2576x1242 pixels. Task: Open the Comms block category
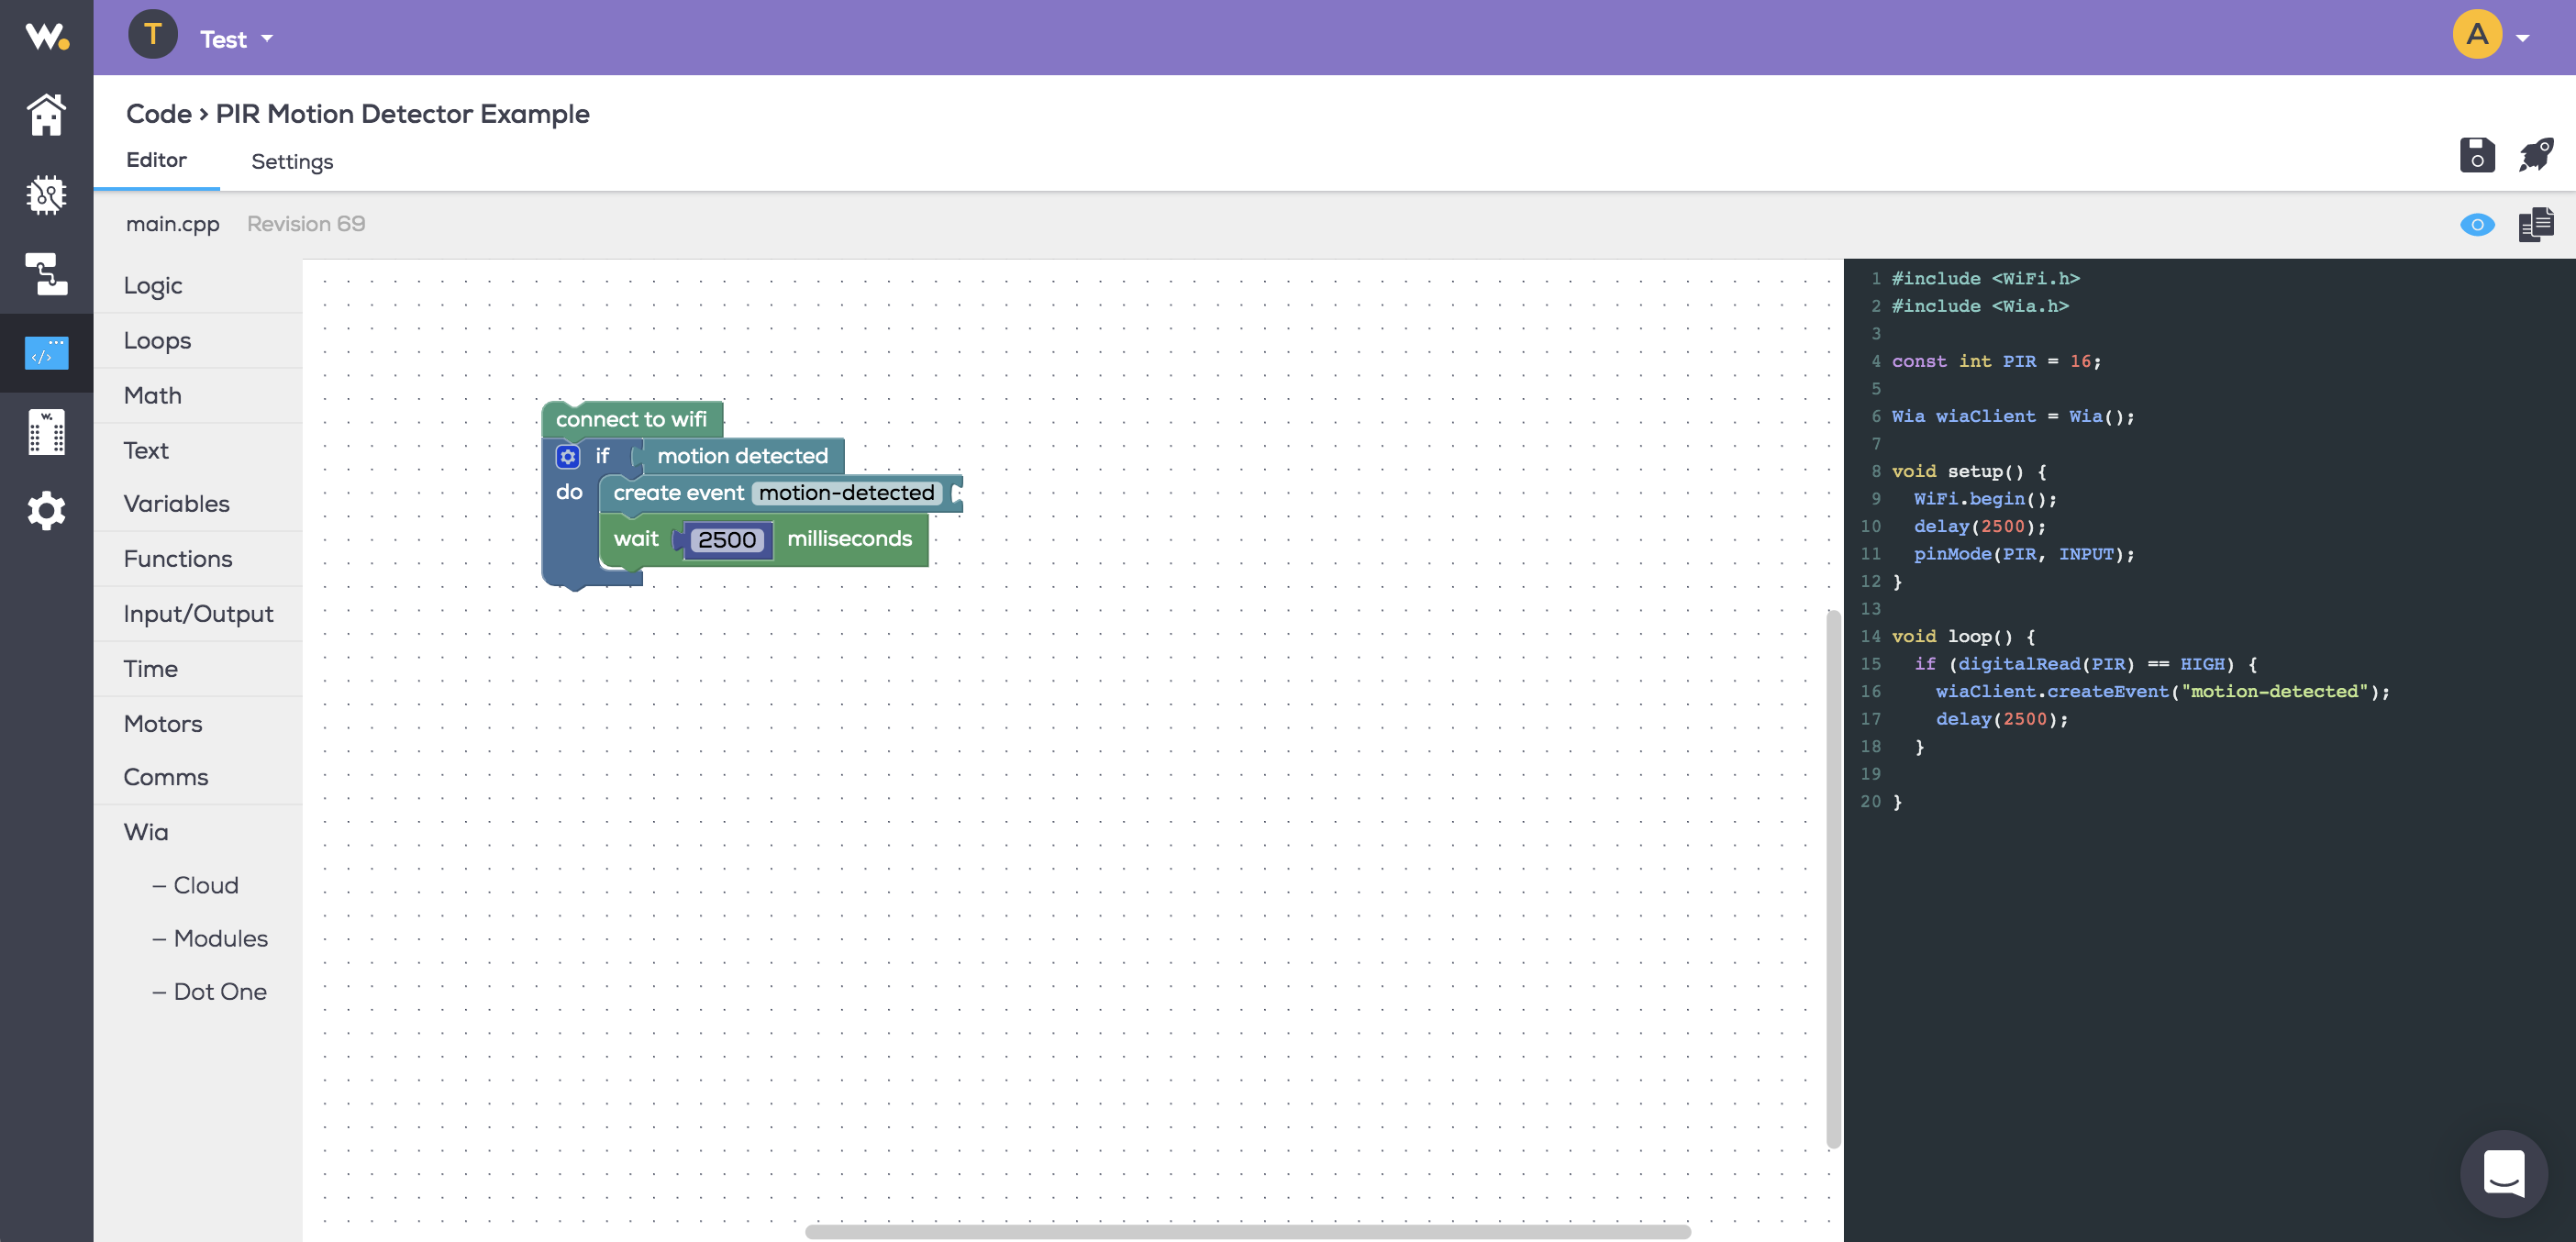coord(198,777)
